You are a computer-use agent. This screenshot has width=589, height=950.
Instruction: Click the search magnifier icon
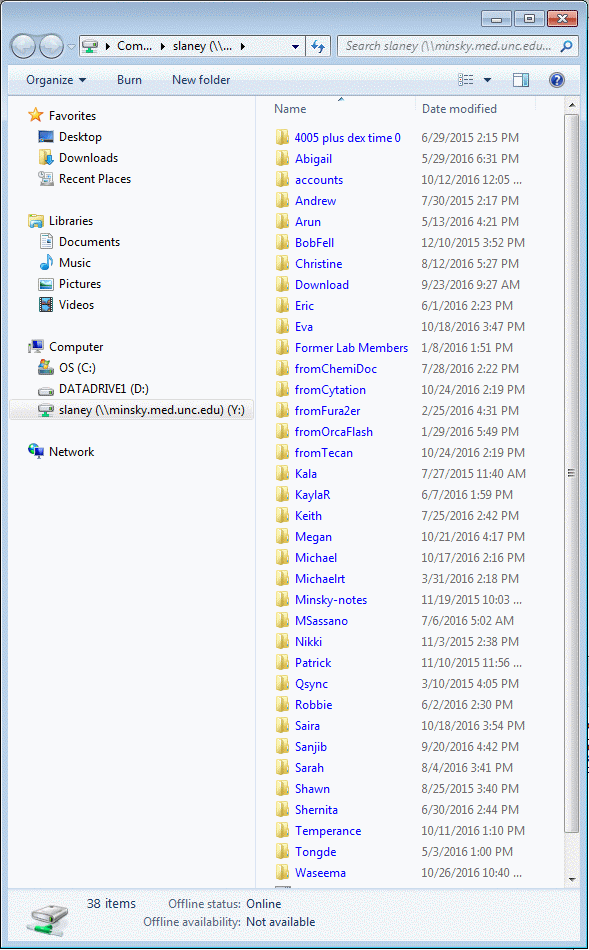click(566, 46)
